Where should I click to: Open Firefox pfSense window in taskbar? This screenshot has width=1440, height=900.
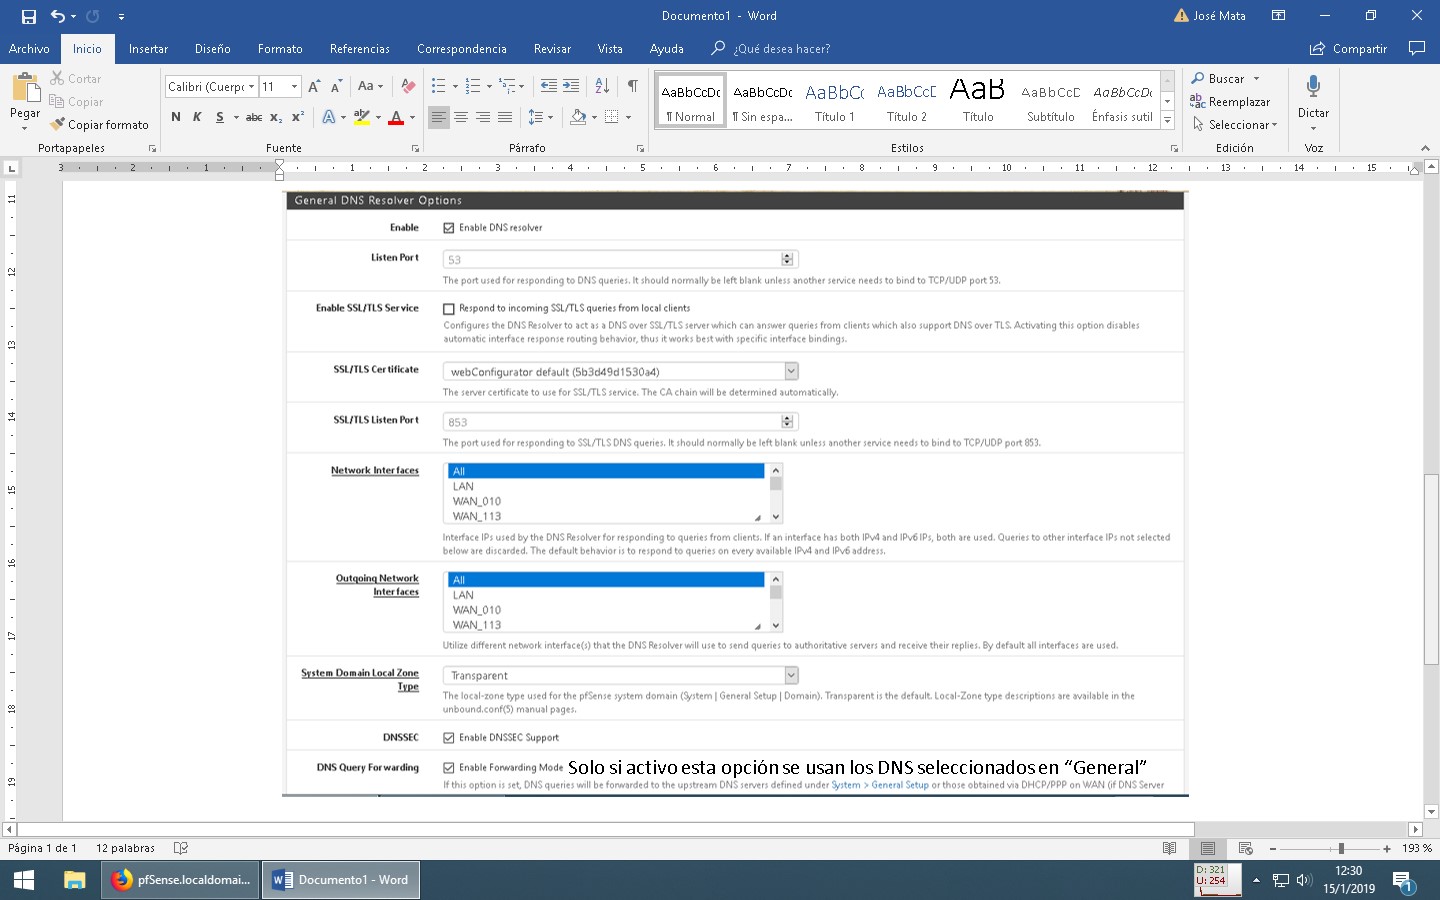181,880
